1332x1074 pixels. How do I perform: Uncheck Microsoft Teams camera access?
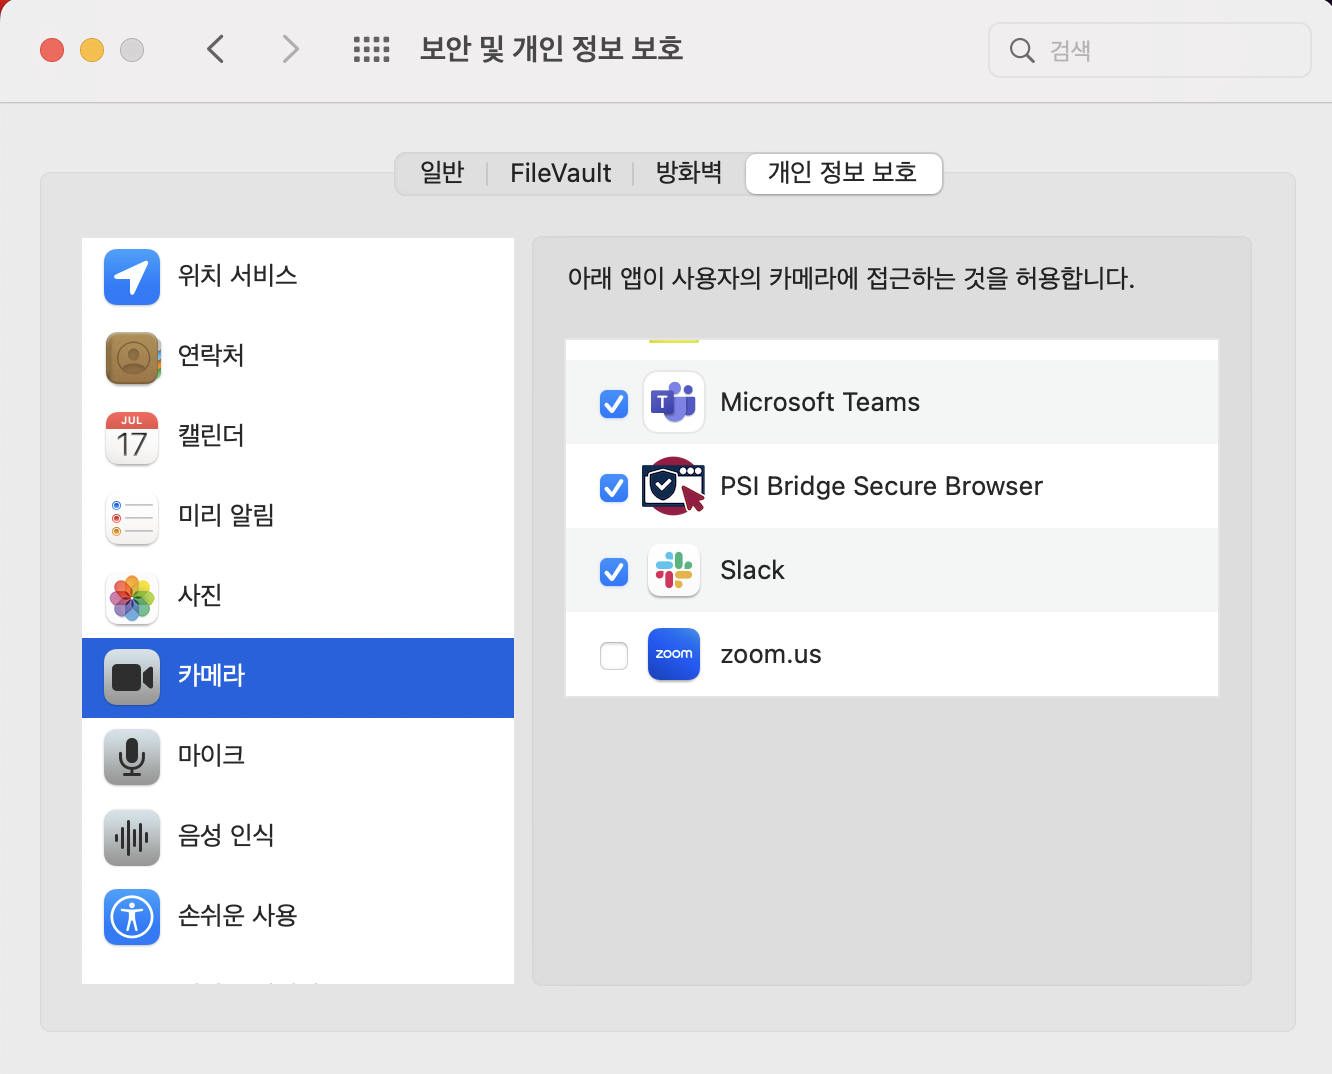(x=614, y=403)
